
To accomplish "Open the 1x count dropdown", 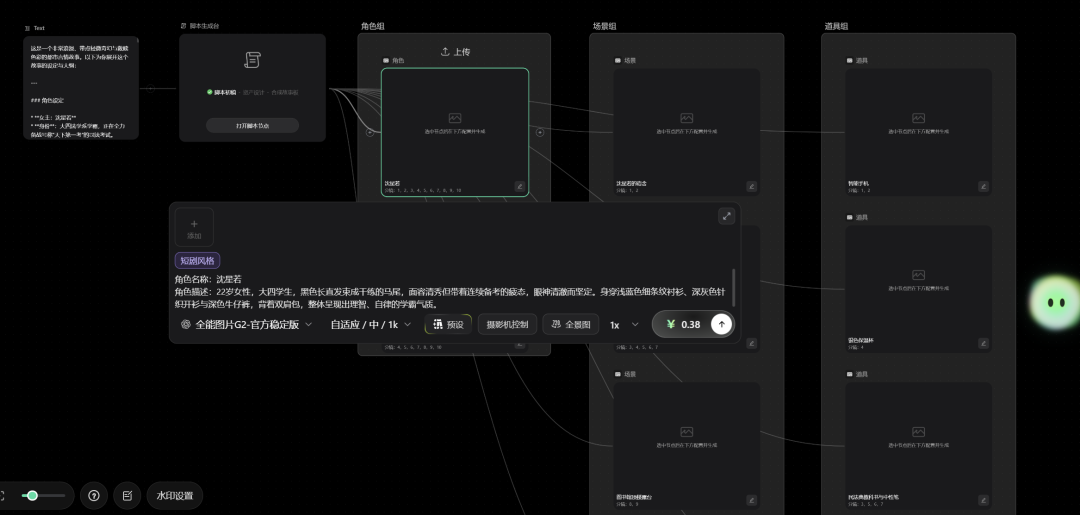I will pos(624,324).
